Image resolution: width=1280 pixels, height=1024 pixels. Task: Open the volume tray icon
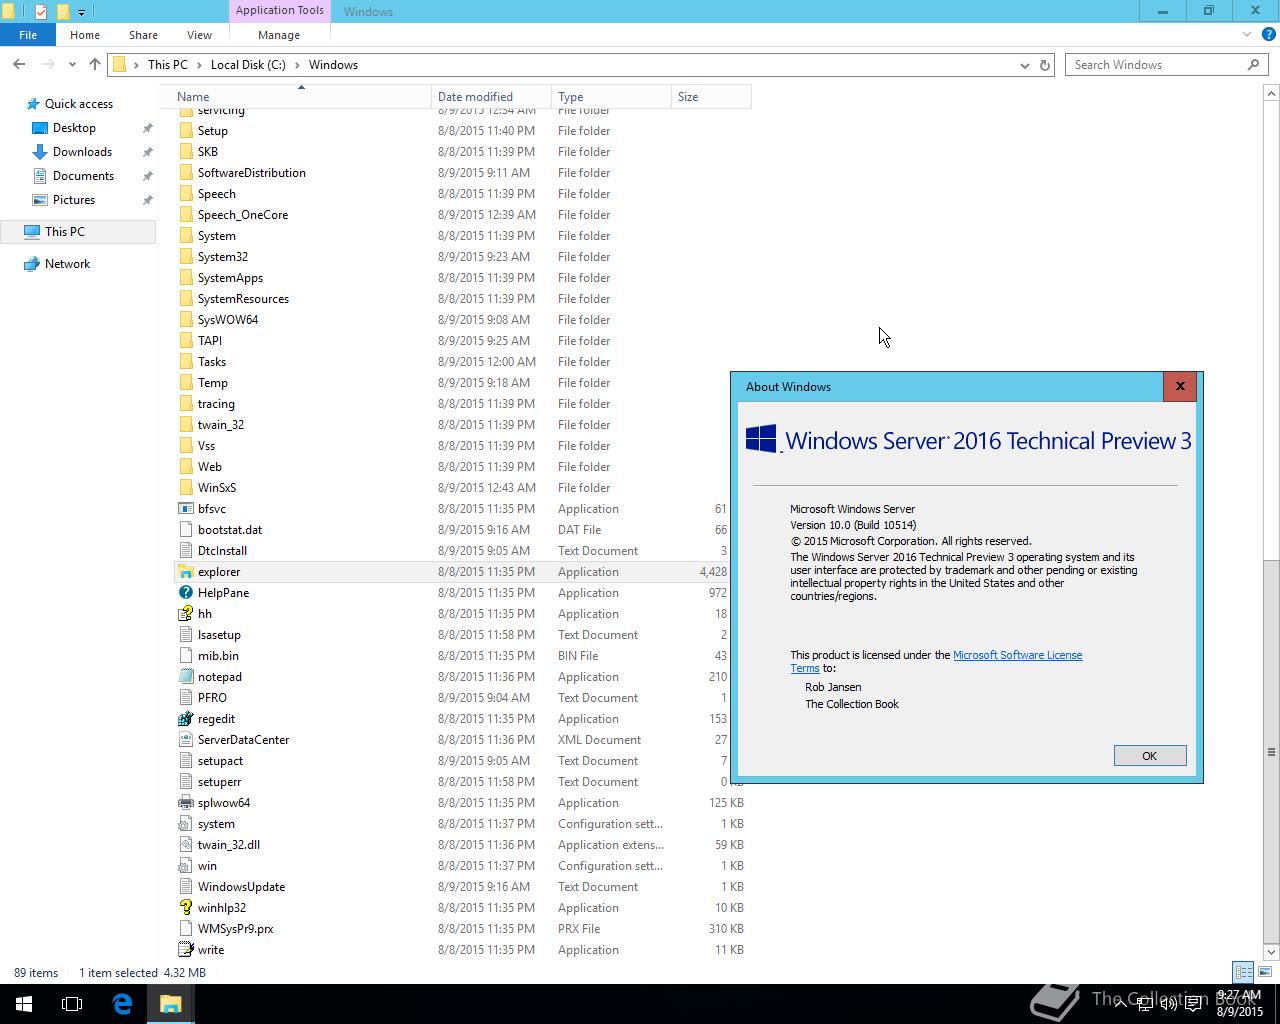point(1168,1004)
